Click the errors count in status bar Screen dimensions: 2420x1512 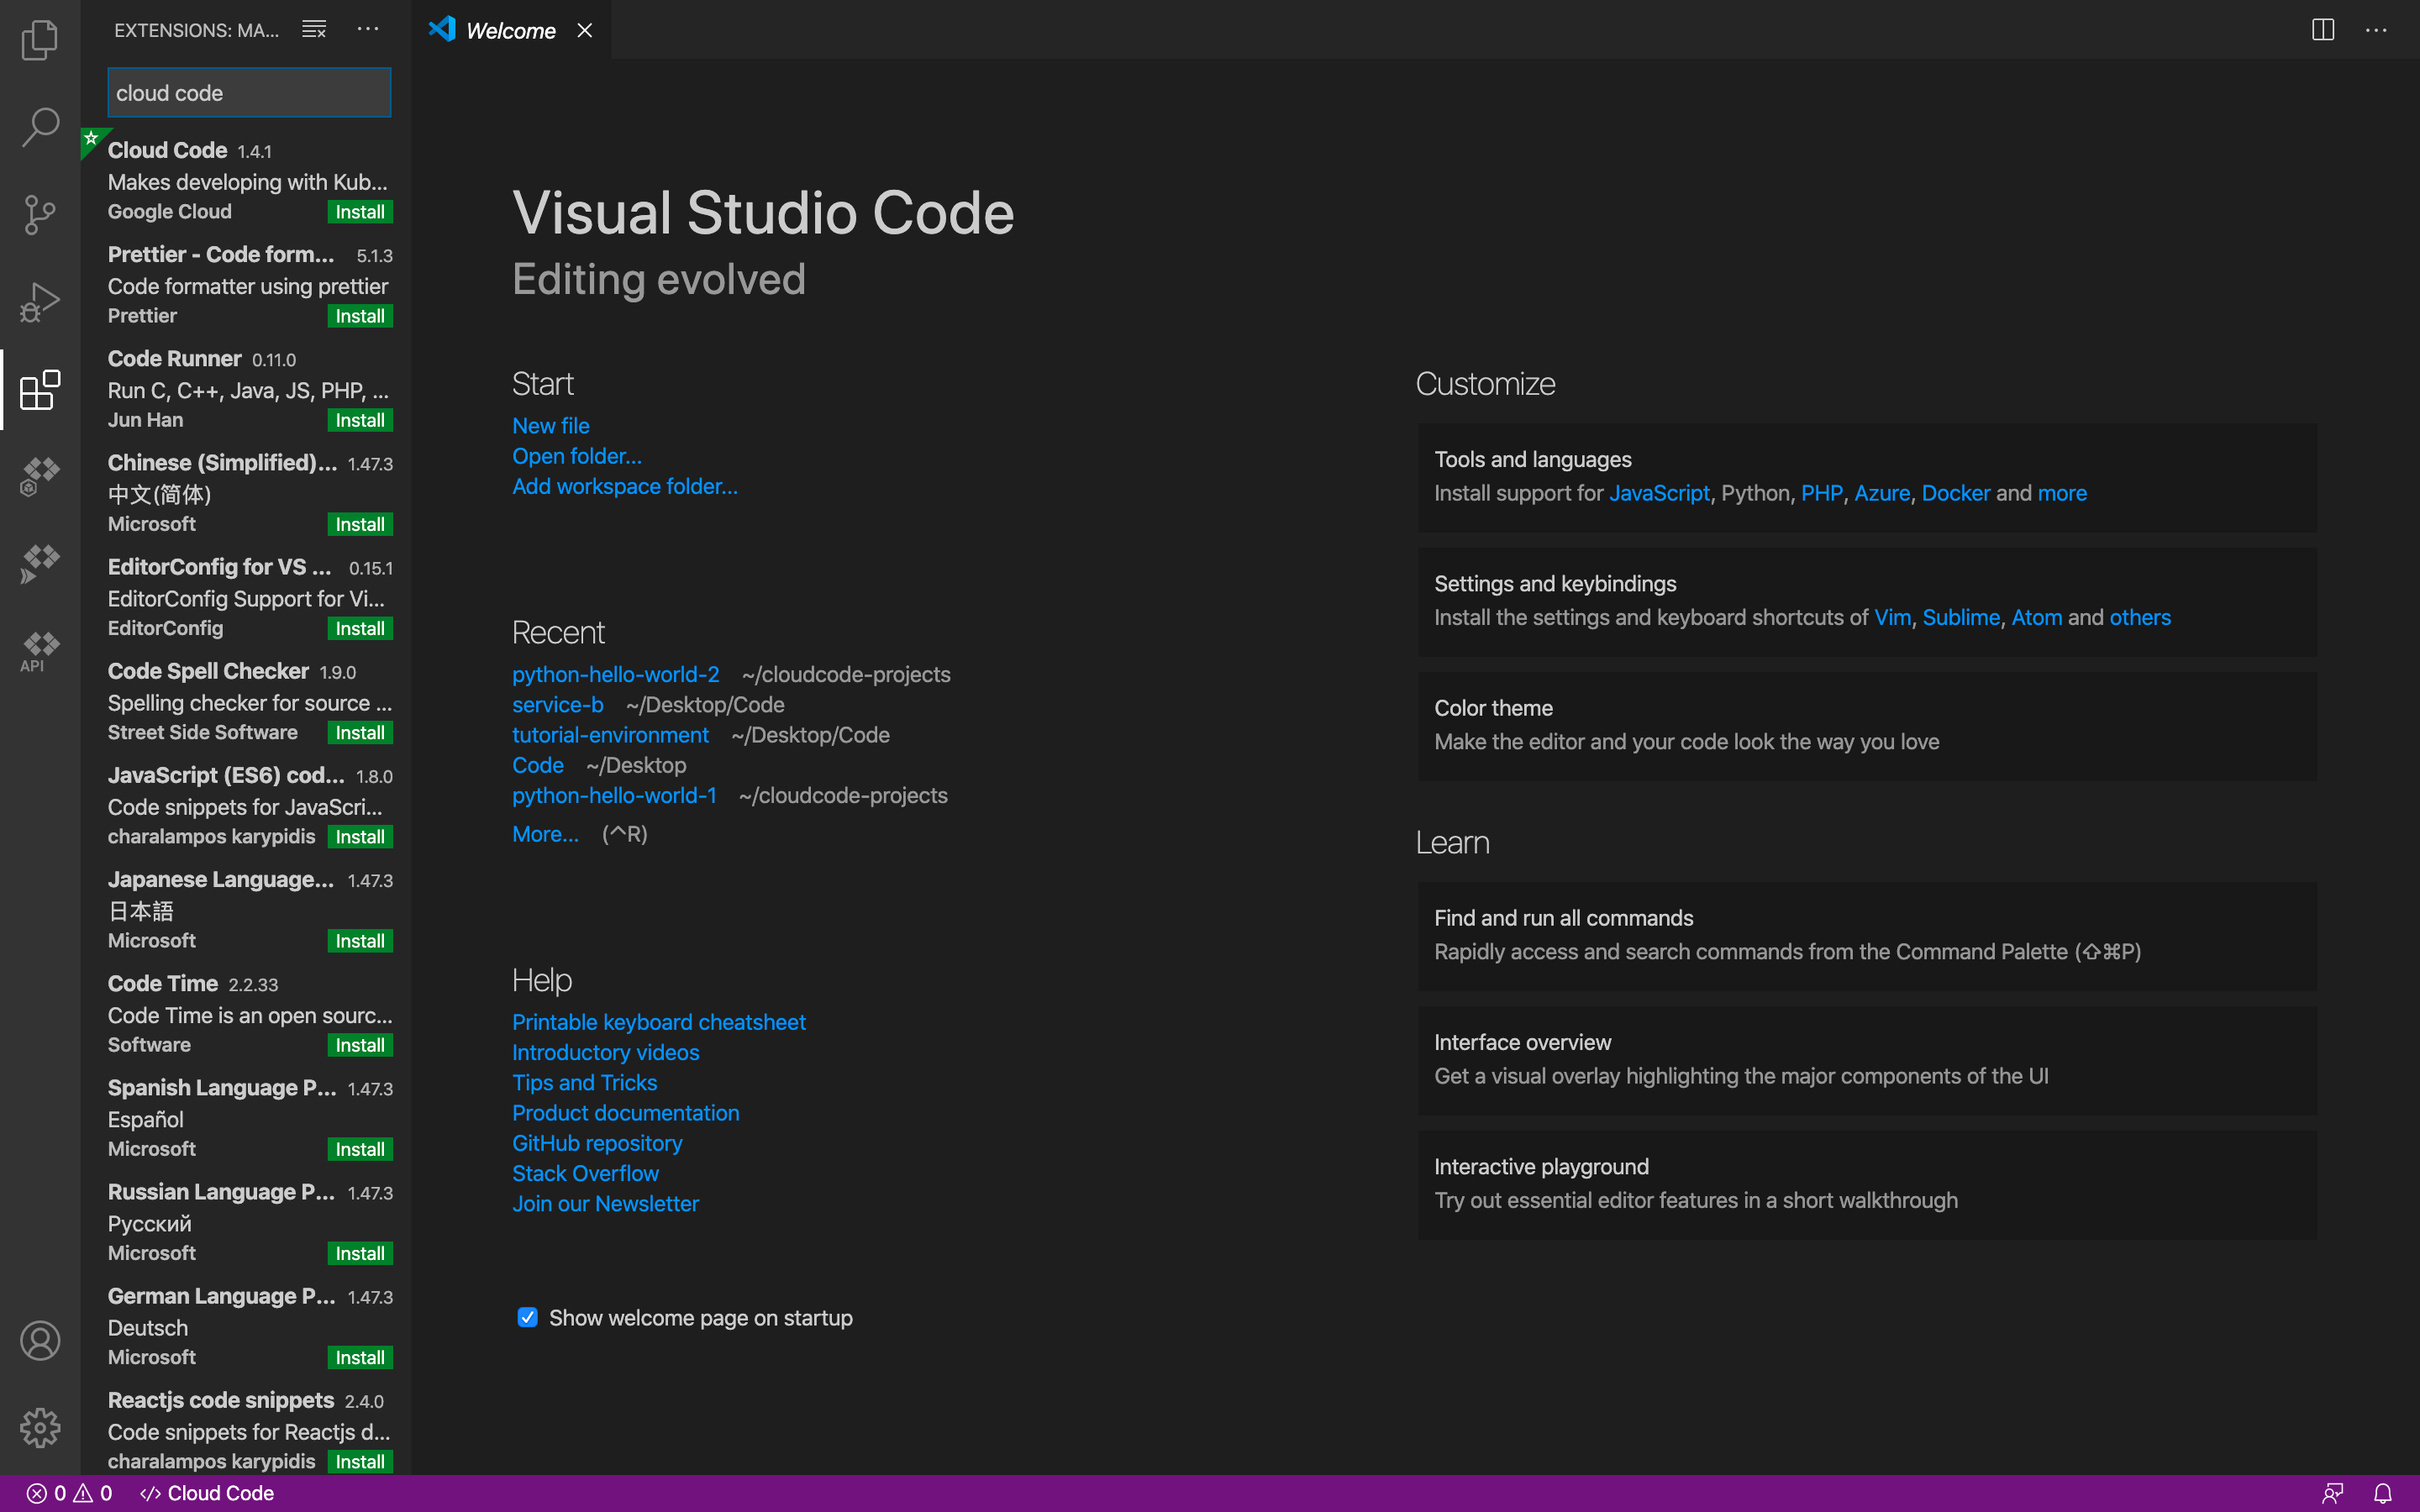pos(46,1493)
